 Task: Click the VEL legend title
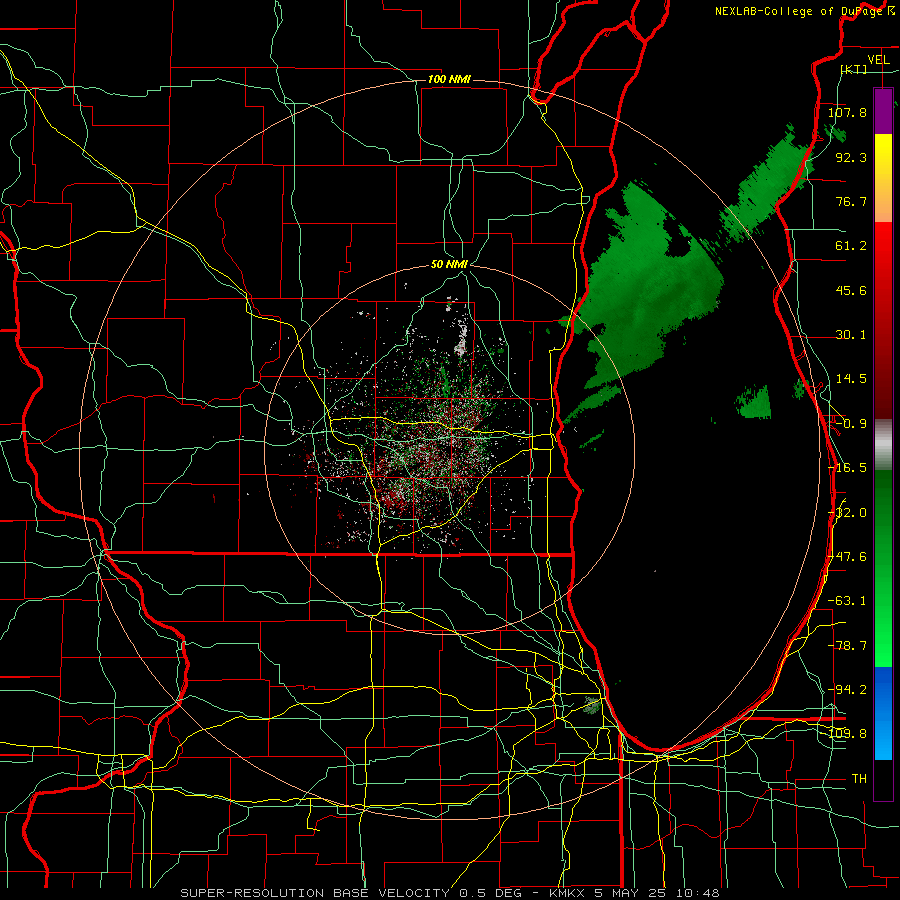pyautogui.click(x=878, y=60)
